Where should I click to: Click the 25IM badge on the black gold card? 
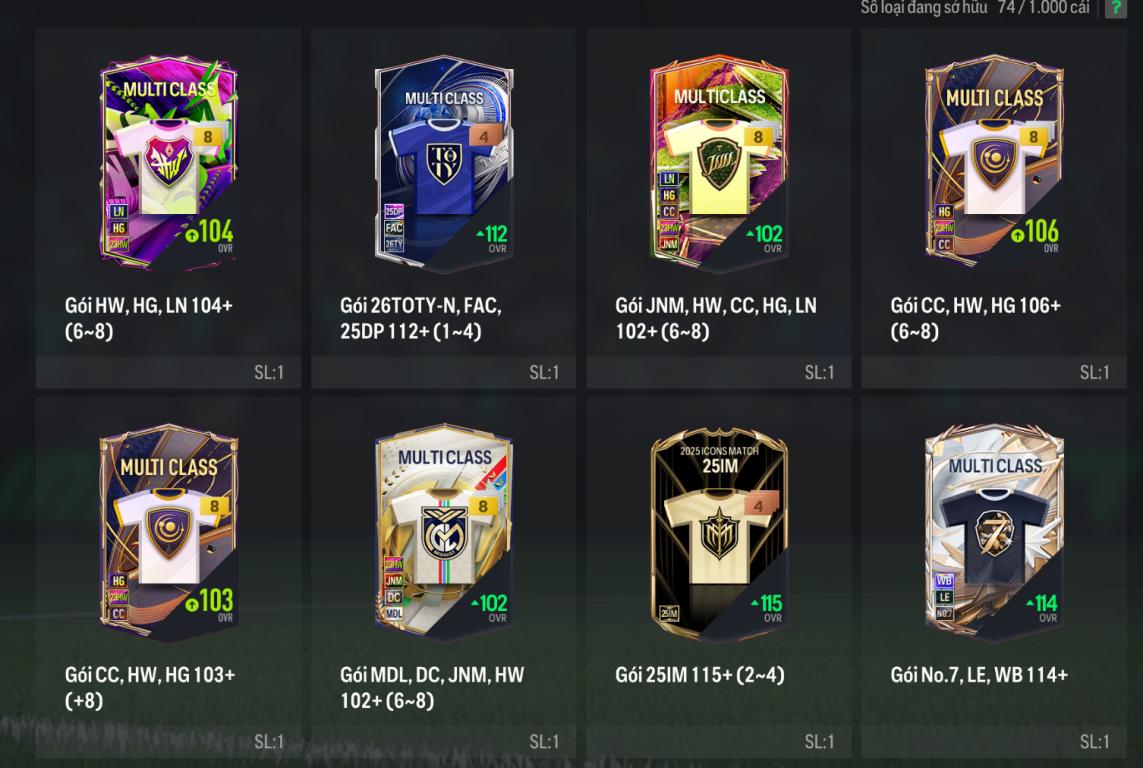668,614
